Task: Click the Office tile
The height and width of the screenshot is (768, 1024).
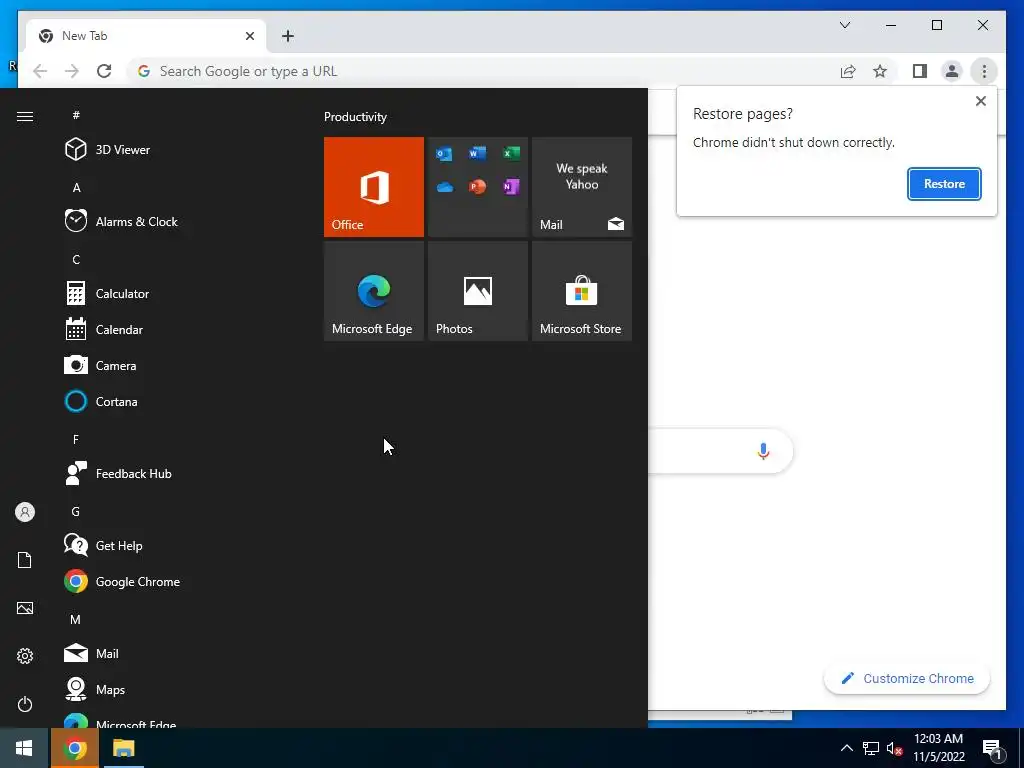Action: (374, 187)
